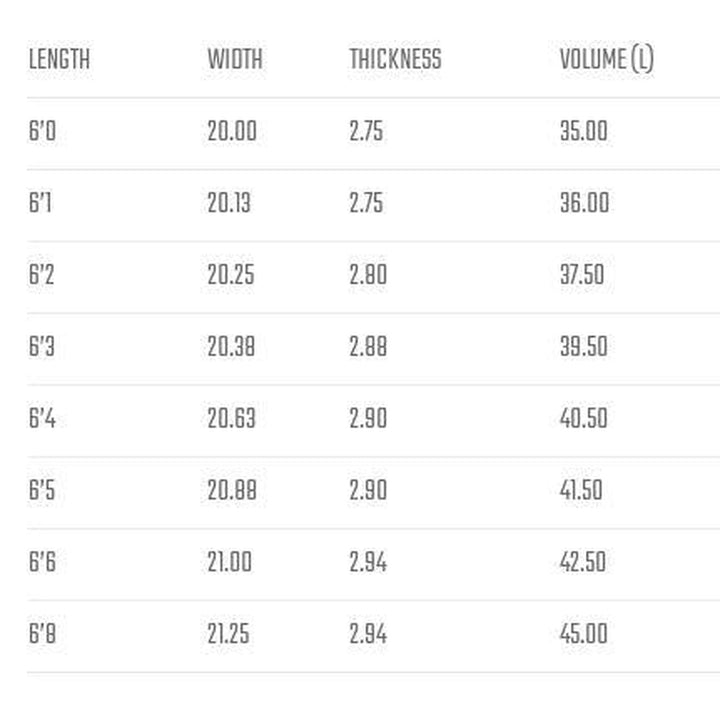Click the THICKNESS column header
Viewport: 720px width, 720px height.
click(x=395, y=59)
